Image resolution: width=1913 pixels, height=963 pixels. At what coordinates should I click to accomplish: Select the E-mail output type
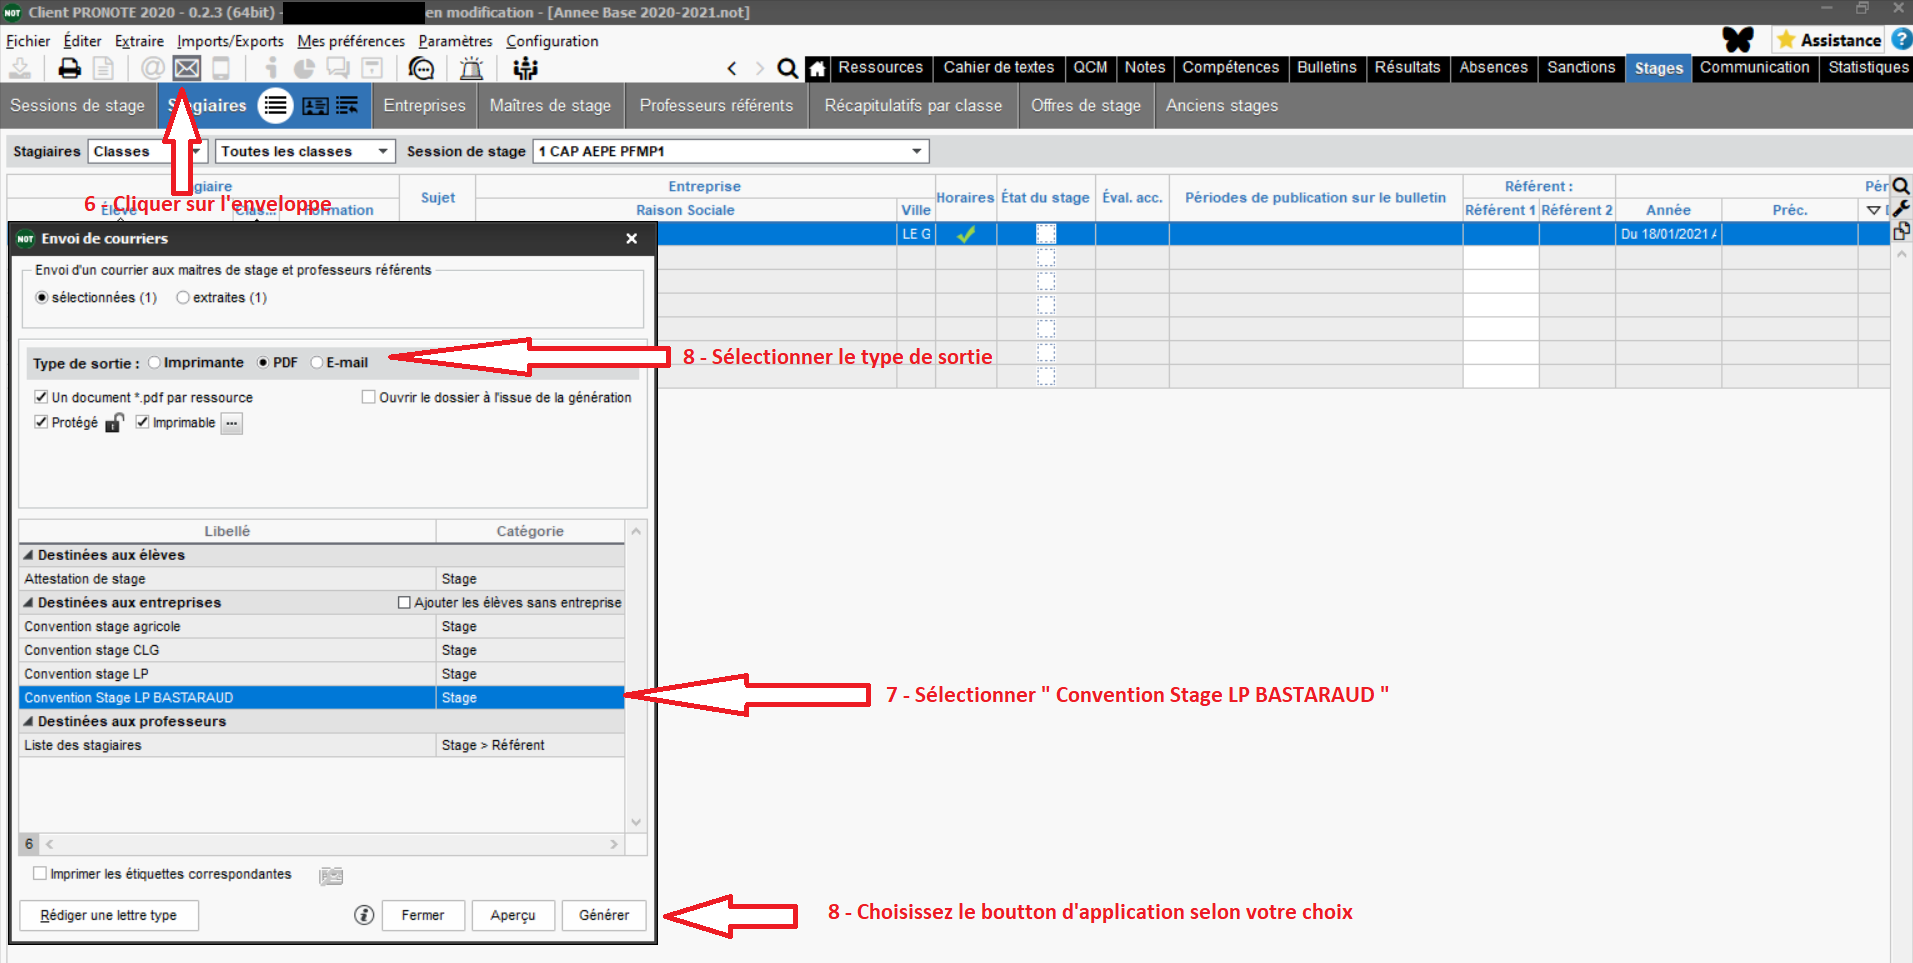pyautogui.click(x=317, y=363)
